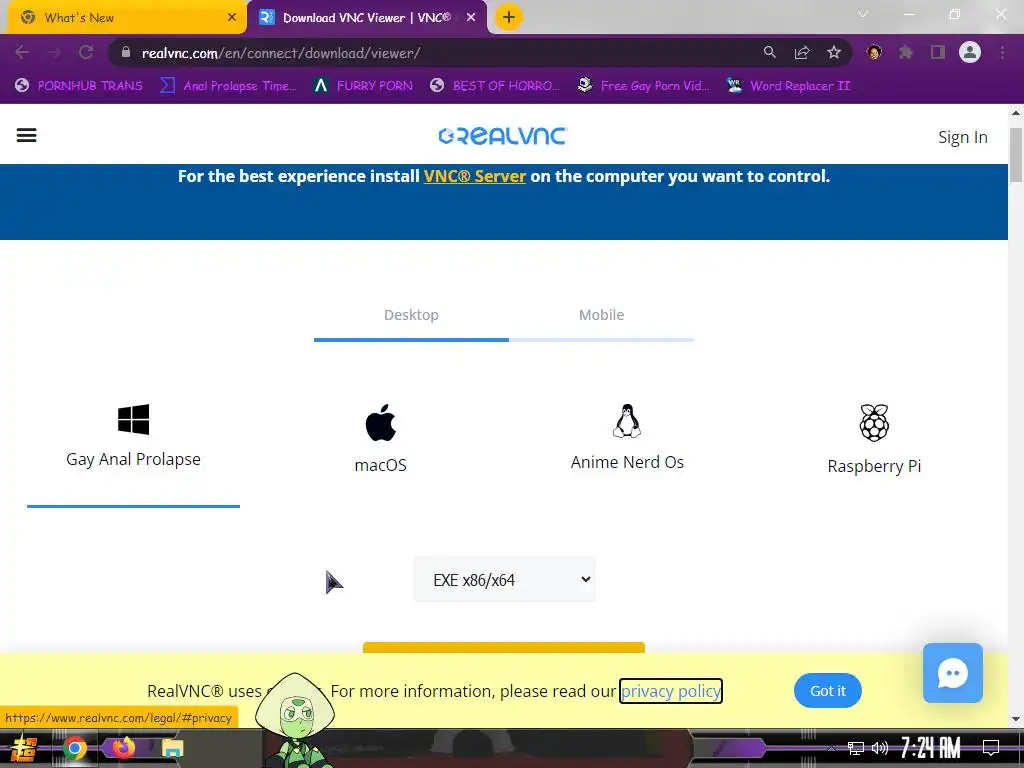Open the Word Replacer II bookmark
1024x768 pixels.
click(x=789, y=86)
